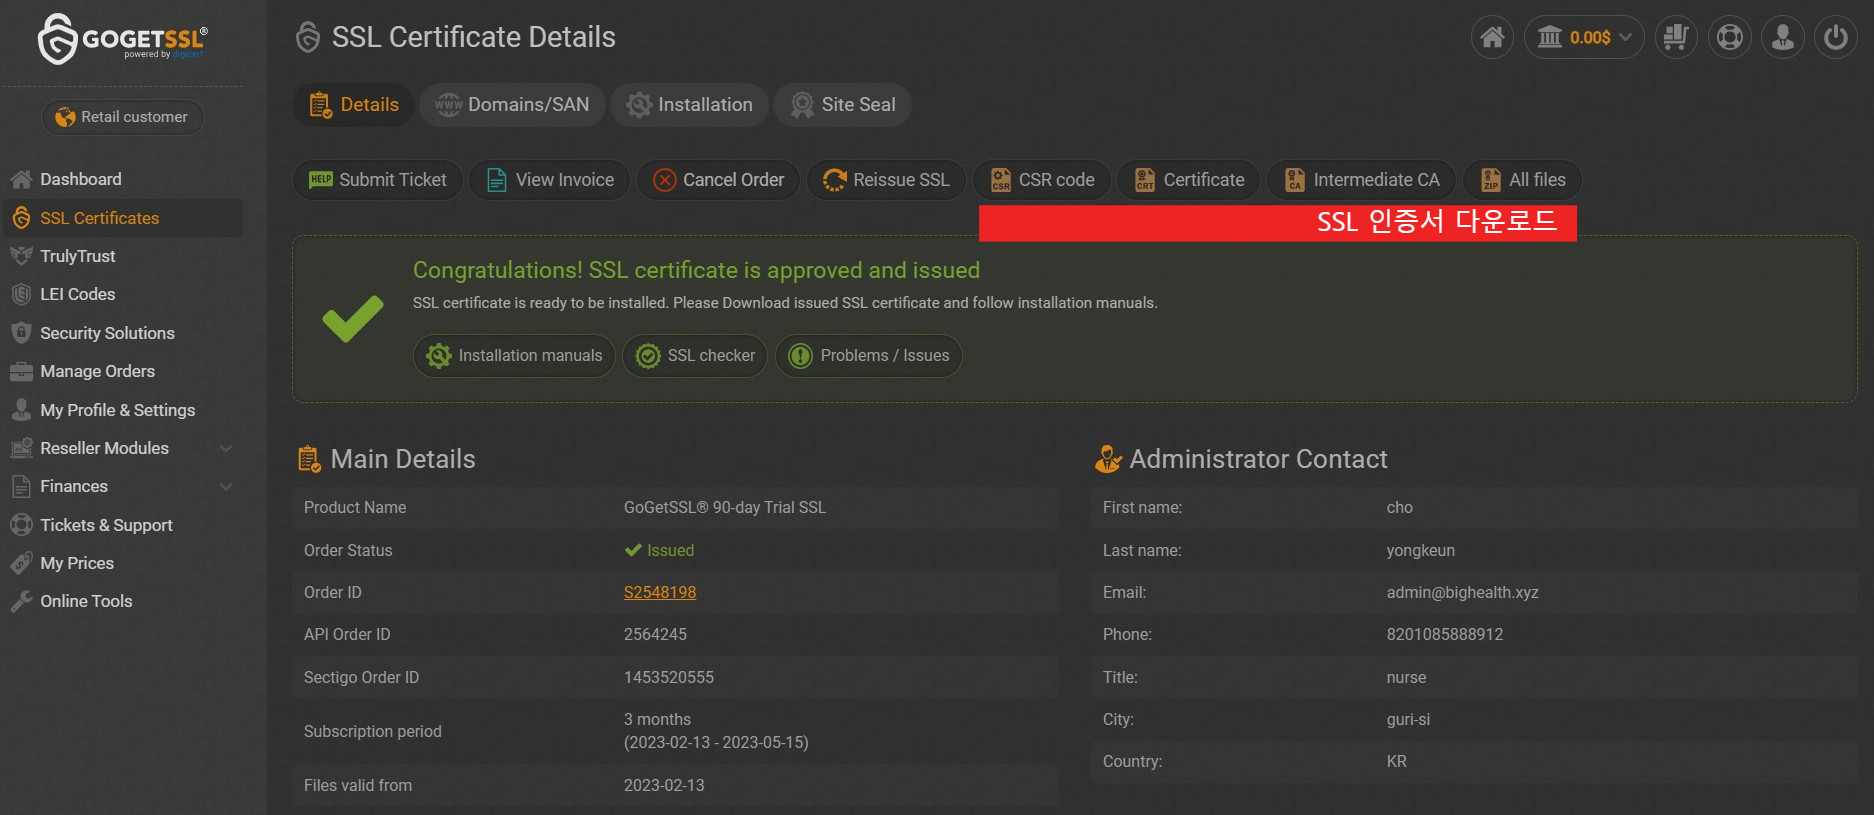Switch to the Installation tab
The image size is (1874, 815).
(x=689, y=105)
